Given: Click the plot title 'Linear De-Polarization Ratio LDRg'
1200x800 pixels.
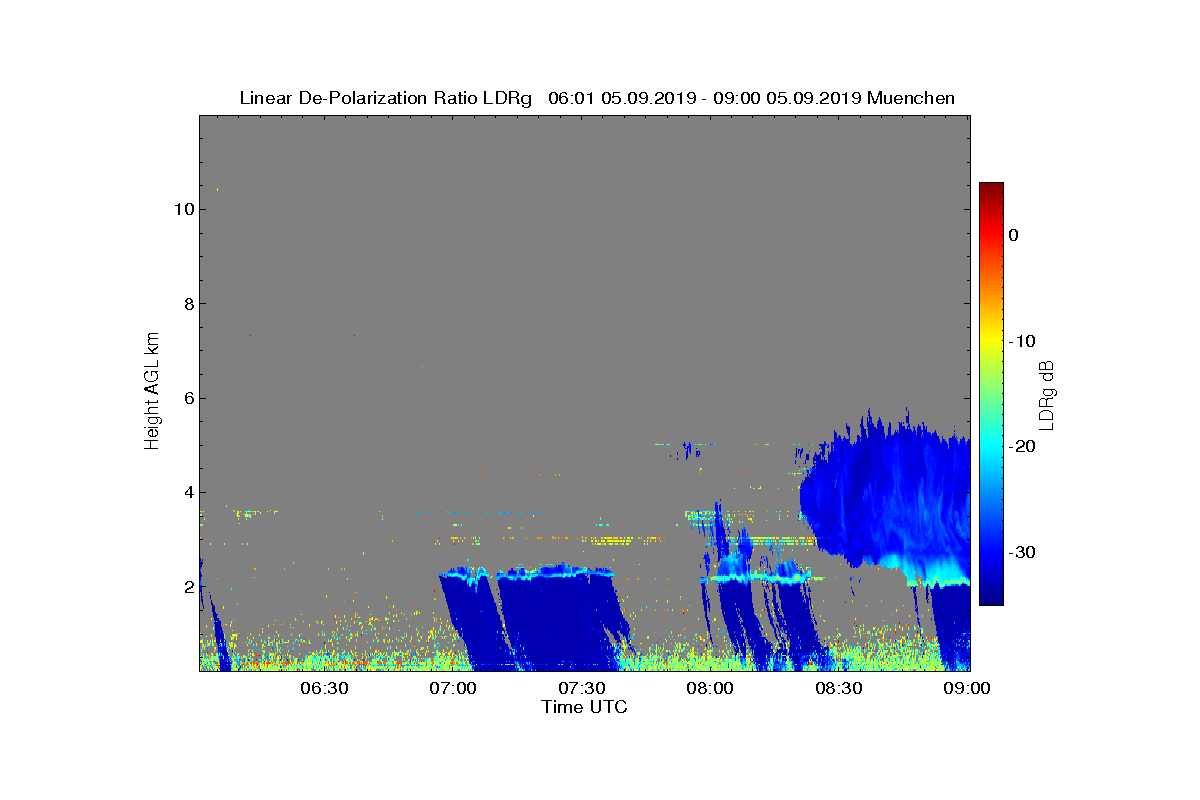Looking at the screenshot, I should [386, 98].
